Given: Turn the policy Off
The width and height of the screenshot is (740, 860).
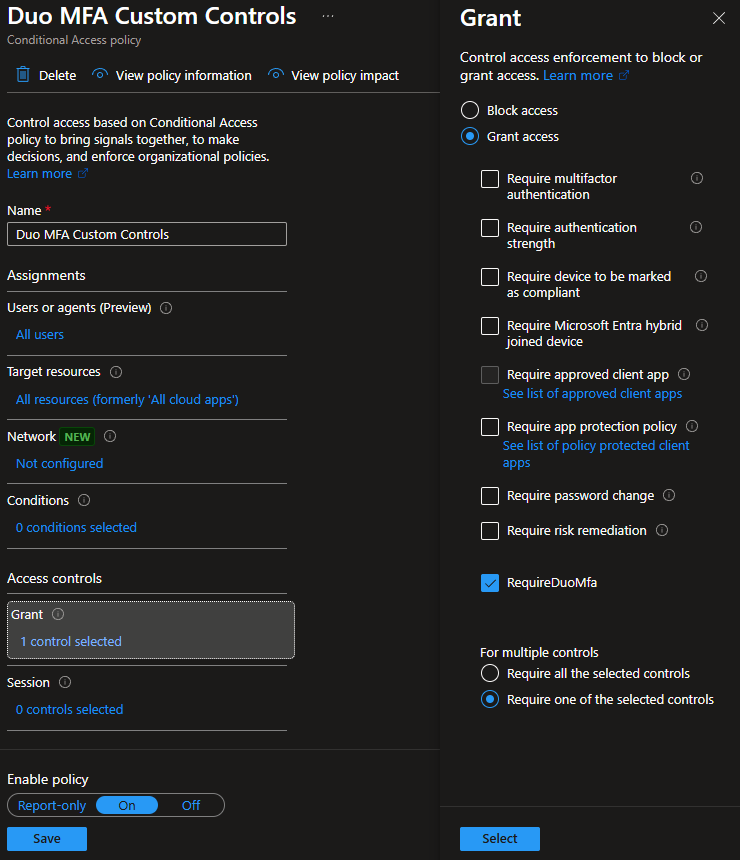Looking at the screenshot, I should (x=190, y=805).
